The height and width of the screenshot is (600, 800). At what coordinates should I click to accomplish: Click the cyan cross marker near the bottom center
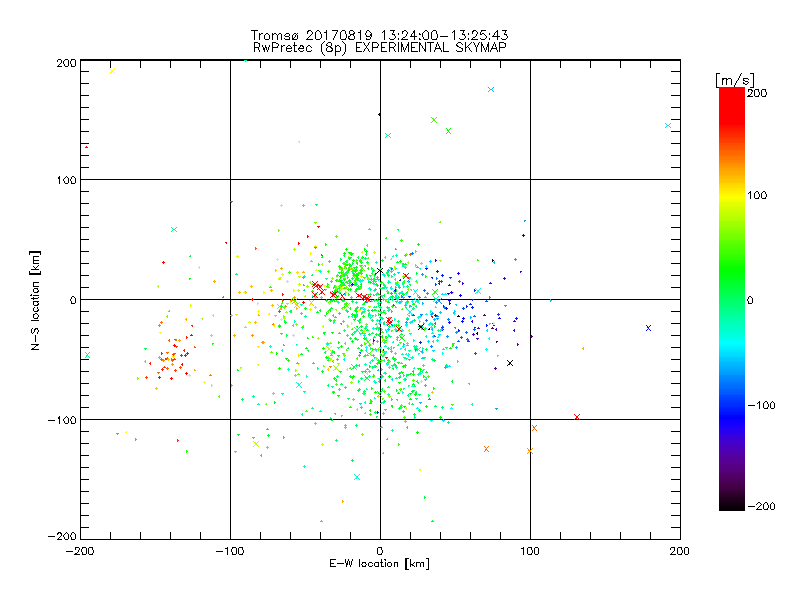pyautogui.click(x=357, y=477)
